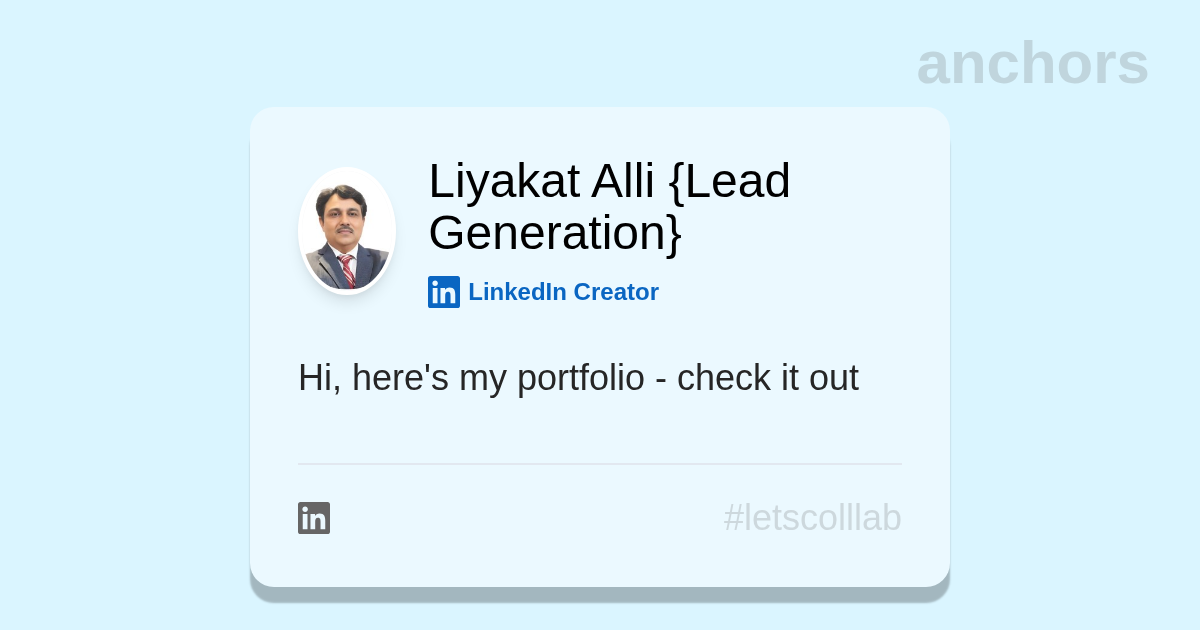1200x630 pixels.
Task: Open the gray LinkedIn icon under the divider
Action: coord(314,518)
